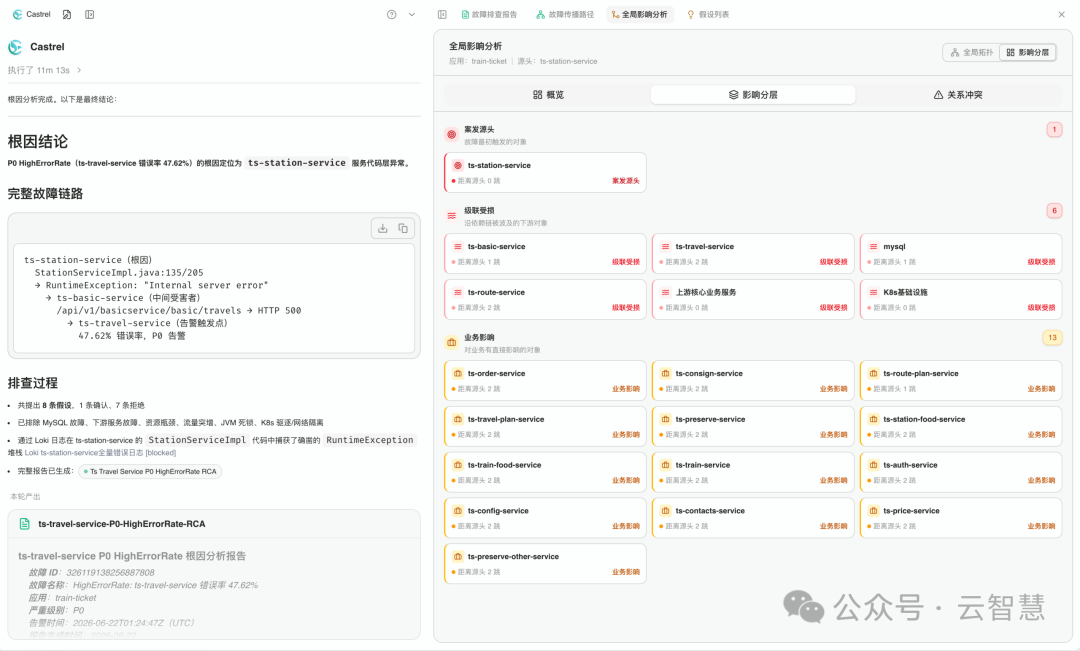This screenshot has height=651, width=1080.
Task: Click the 业务影响 tag on ts-order-service card
Action: pyautogui.click(x=625, y=389)
